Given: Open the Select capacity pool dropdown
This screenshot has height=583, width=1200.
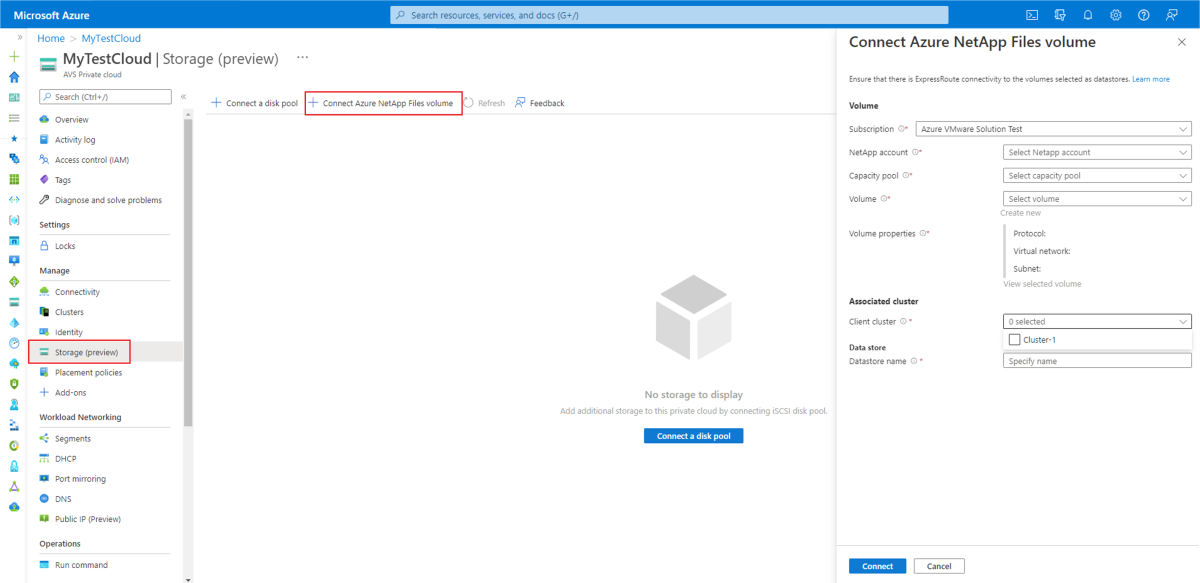Looking at the screenshot, I should [1097, 175].
